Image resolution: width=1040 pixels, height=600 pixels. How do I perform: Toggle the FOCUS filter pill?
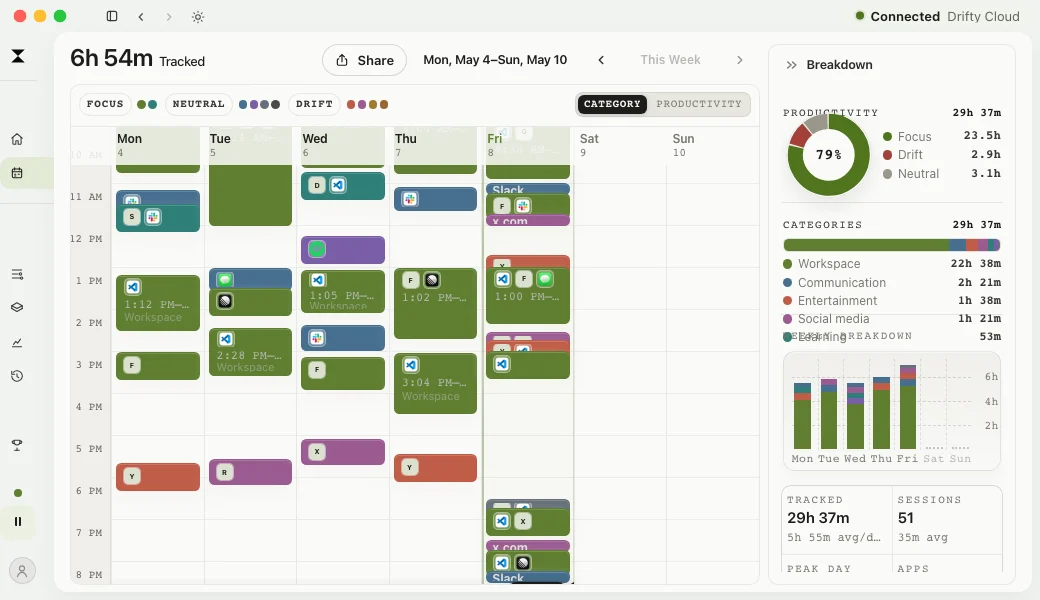pyautogui.click(x=105, y=104)
